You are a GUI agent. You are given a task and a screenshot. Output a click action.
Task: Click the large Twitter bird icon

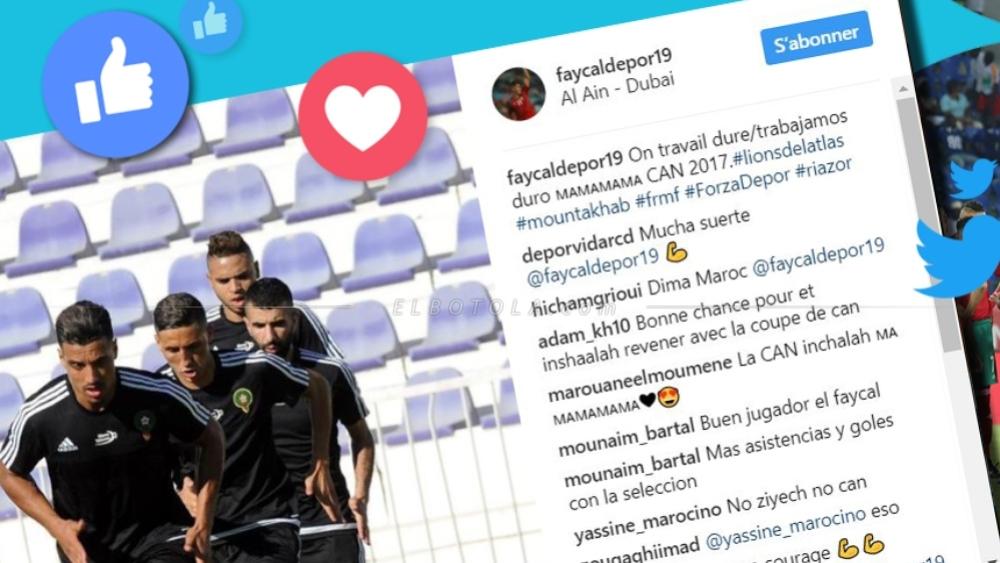pos(958,256)
